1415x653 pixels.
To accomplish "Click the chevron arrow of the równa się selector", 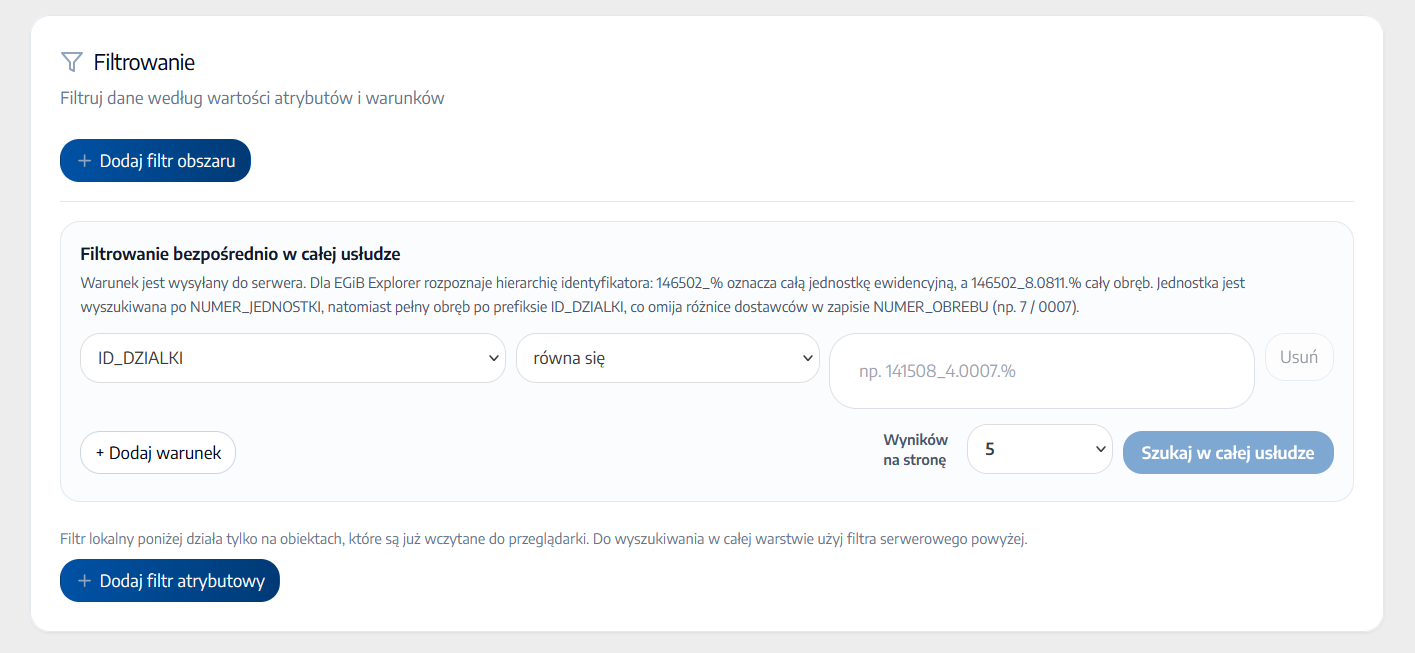I will [x=807, y=358].
